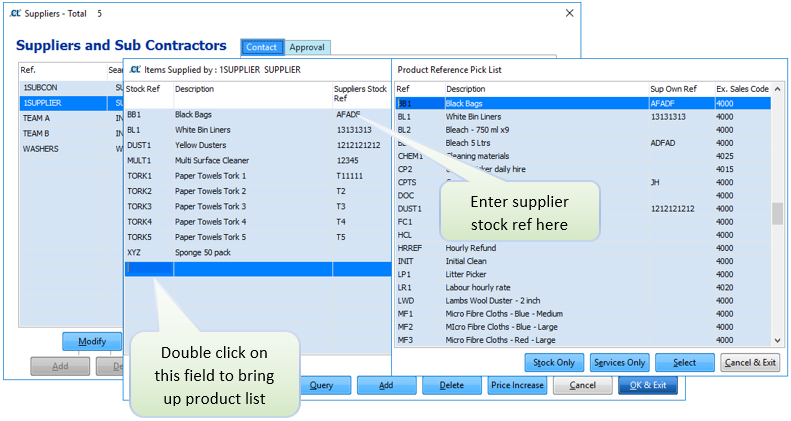Select Bleach 5 Ltrs in pick list
Image resolution: width=791 pixels, height=421 pixels.
tap(583, 143)
